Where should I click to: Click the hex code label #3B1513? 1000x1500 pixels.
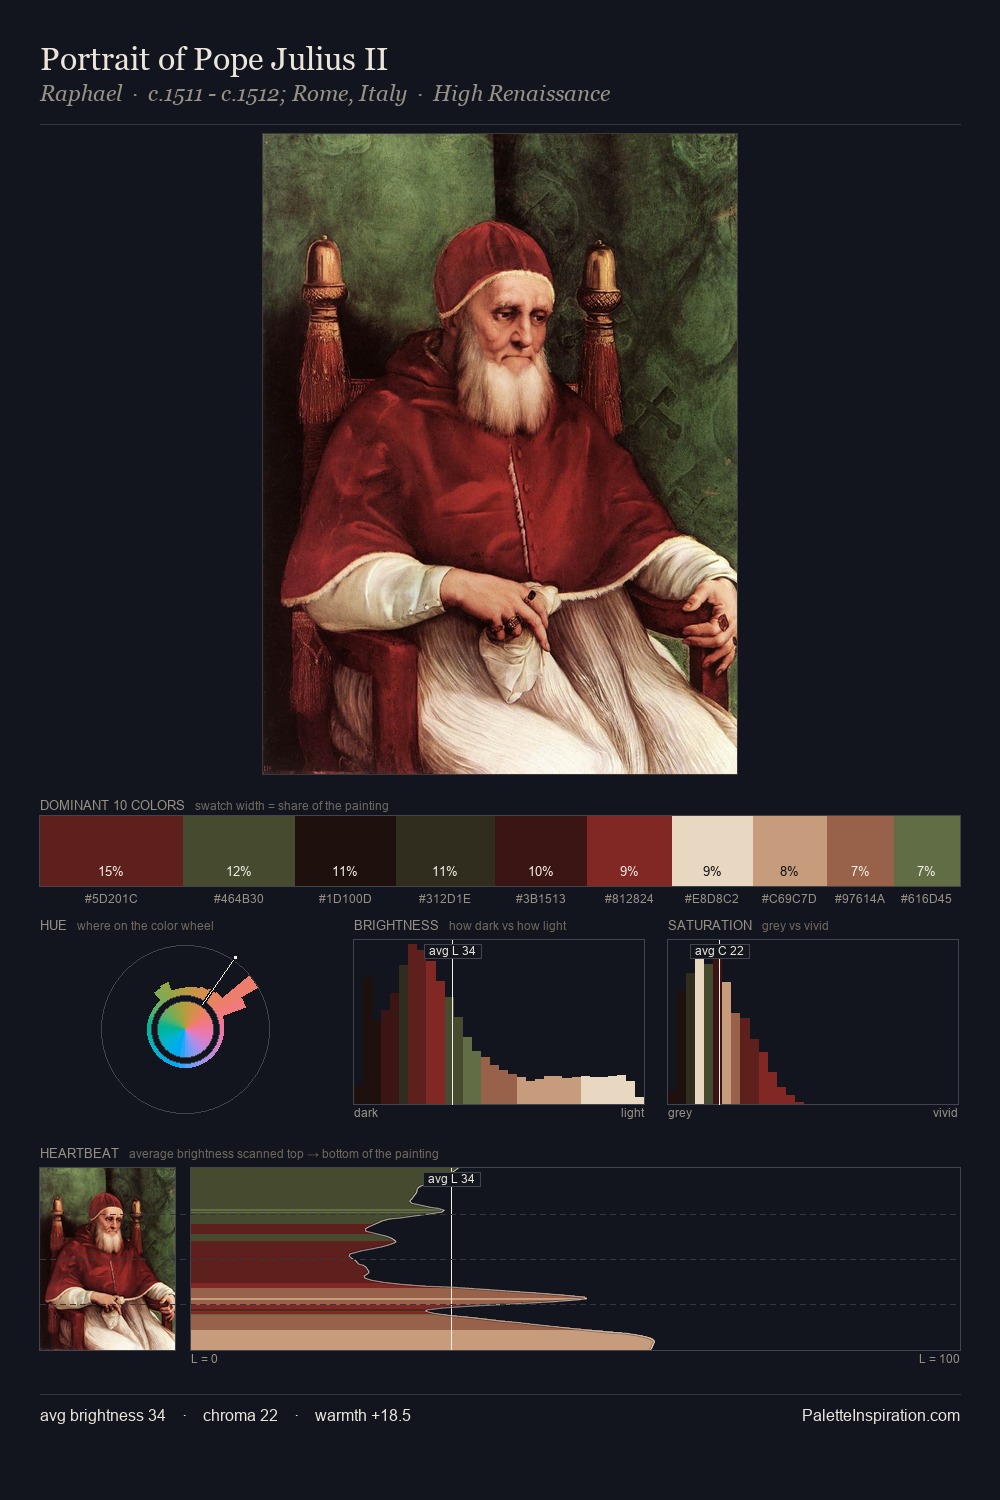coord(541,899)
